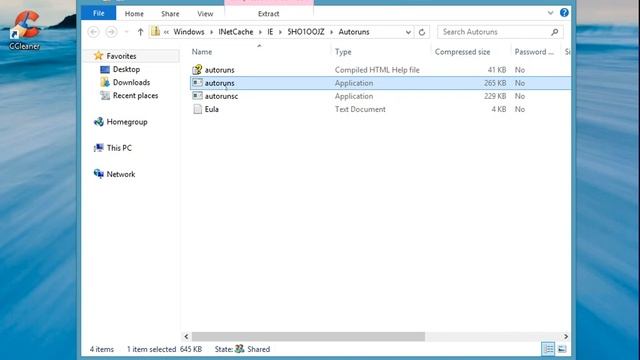The image size is (640, 360).
Task: Click the Desktop icon in sidebar
Action: click(105, 69)
